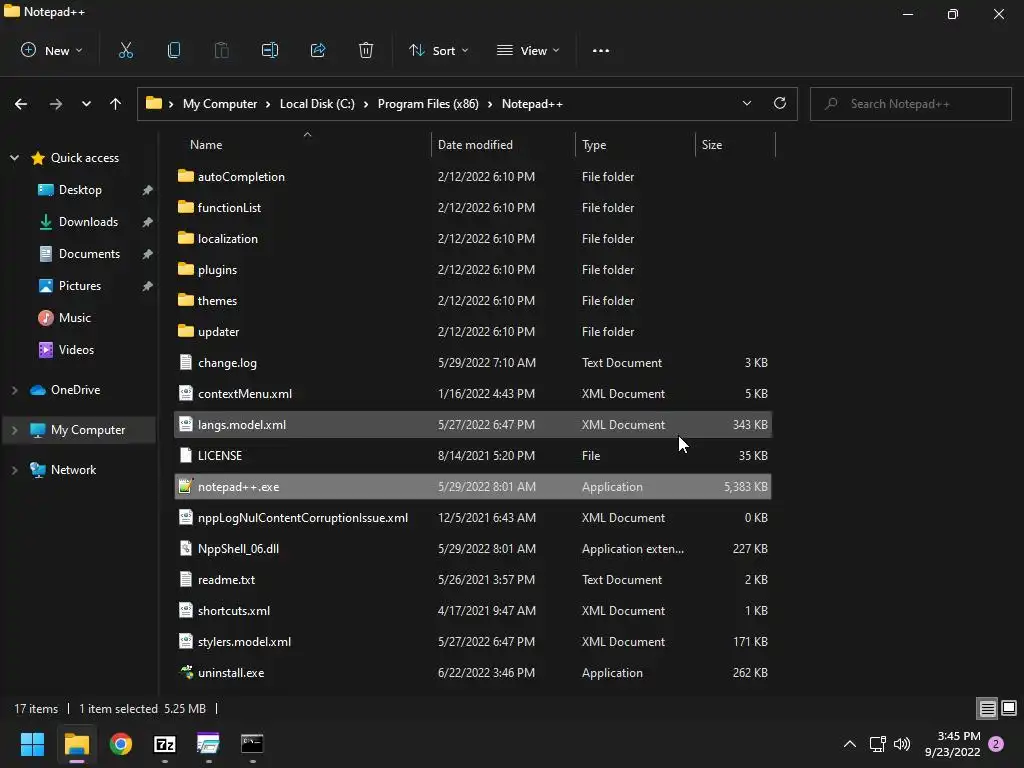Select the change.log file
The width and height of the screenshot is (1024, 768).
click(473, 362)
